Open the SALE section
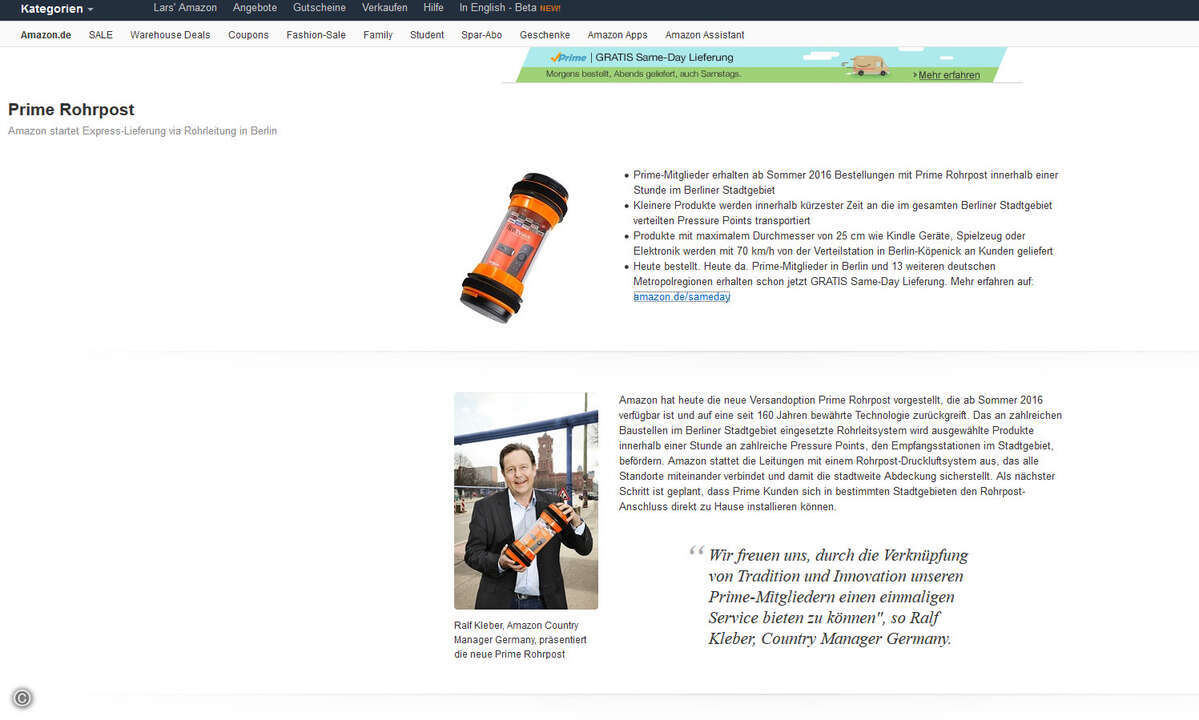This screenshot has width=1199, height=720. pos(100,35)
